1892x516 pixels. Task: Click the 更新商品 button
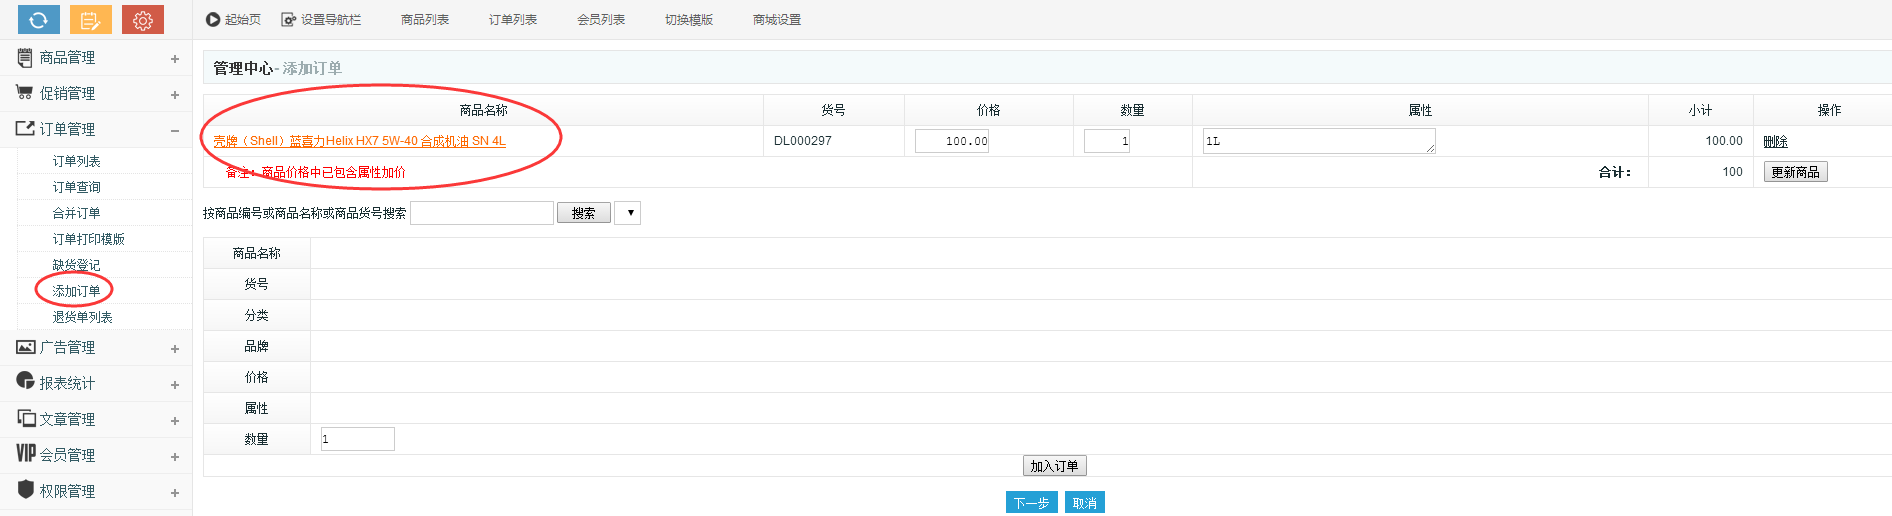pos(1795,172)
